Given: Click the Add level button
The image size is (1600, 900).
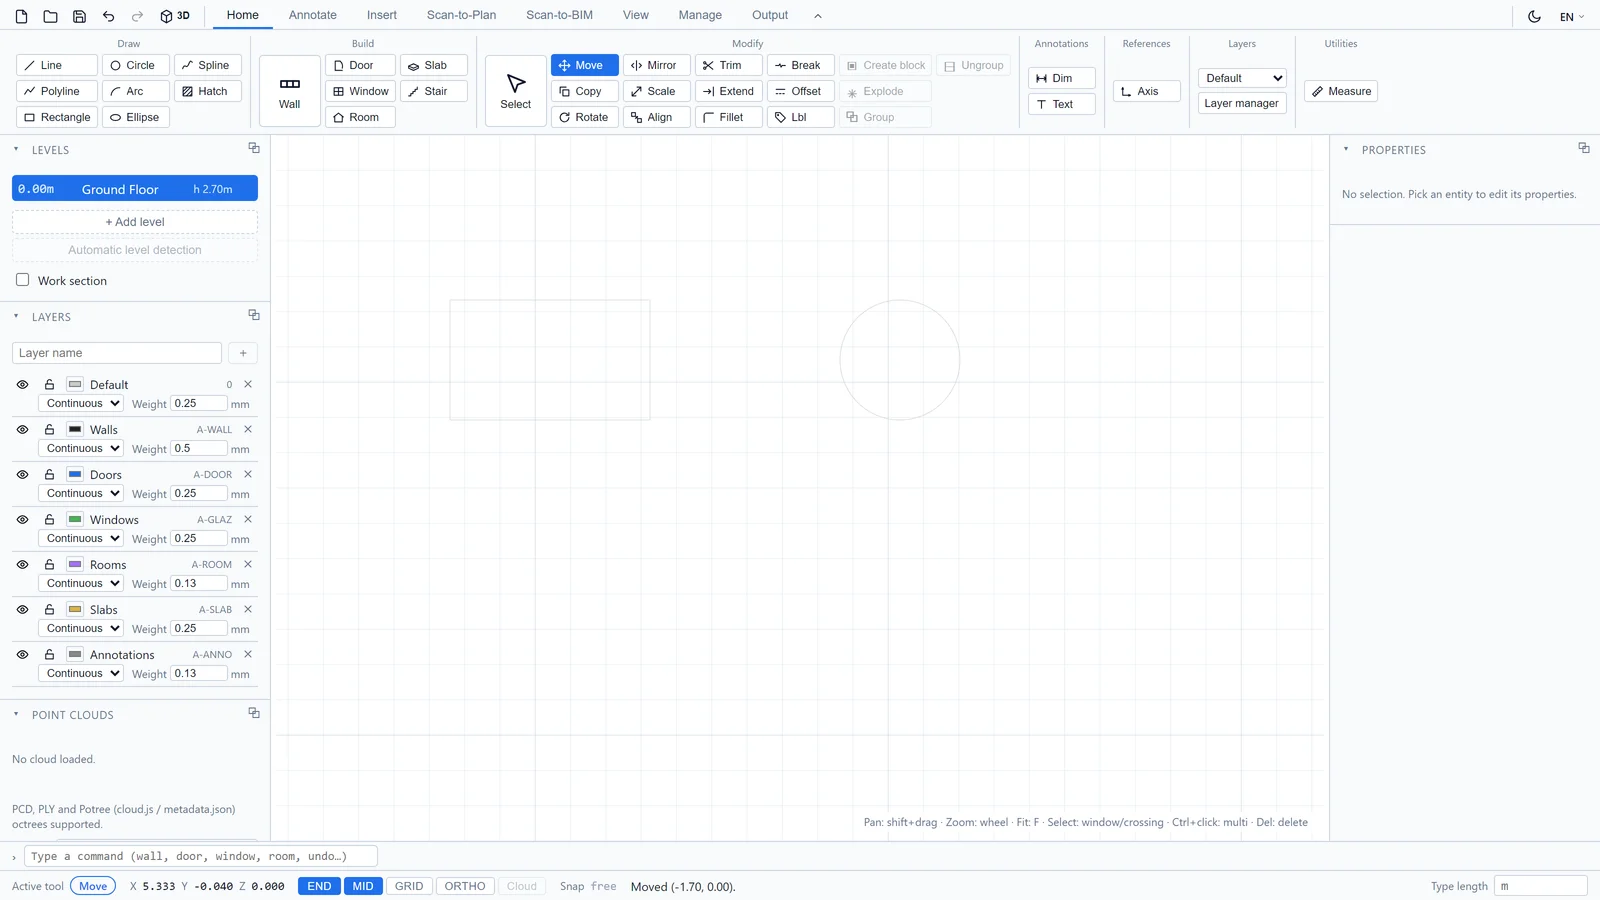Looking at the screenshot, I should click(x=135, y=222).
